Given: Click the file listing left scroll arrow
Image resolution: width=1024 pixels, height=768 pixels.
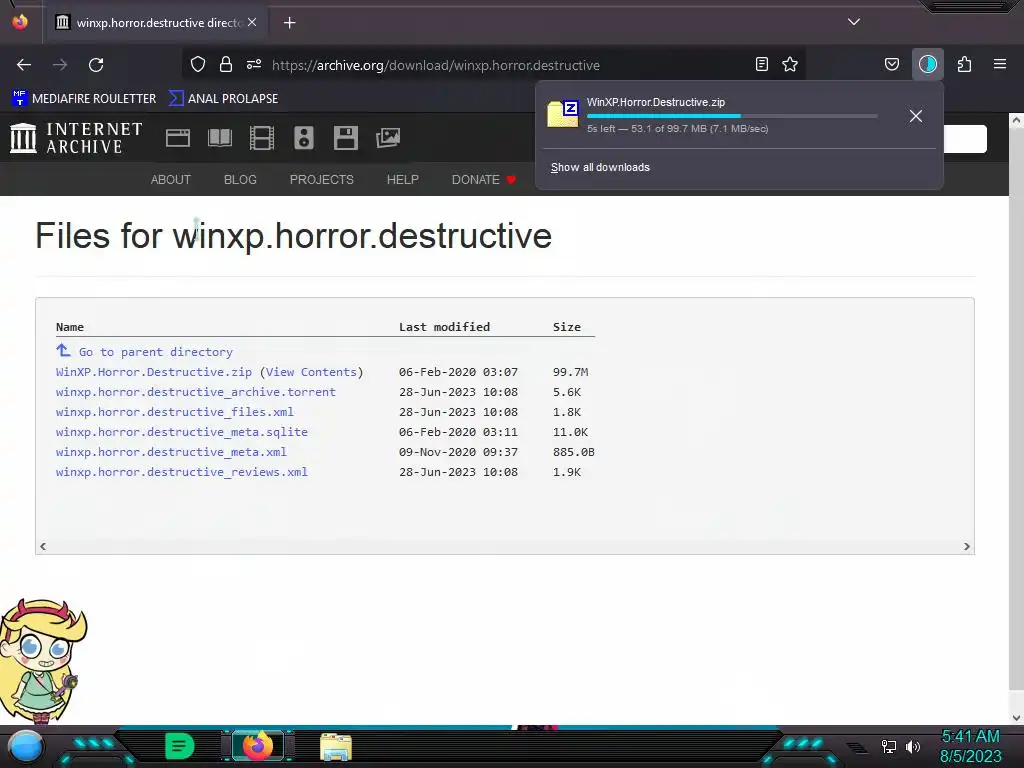Looking at the screenshot, I should coord(43,547).
